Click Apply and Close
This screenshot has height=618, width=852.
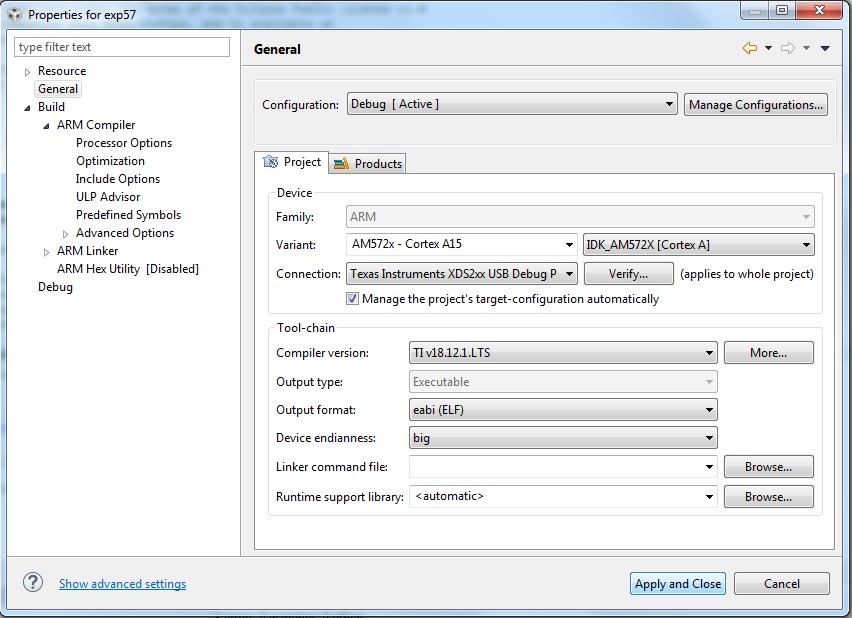[677, 583]
